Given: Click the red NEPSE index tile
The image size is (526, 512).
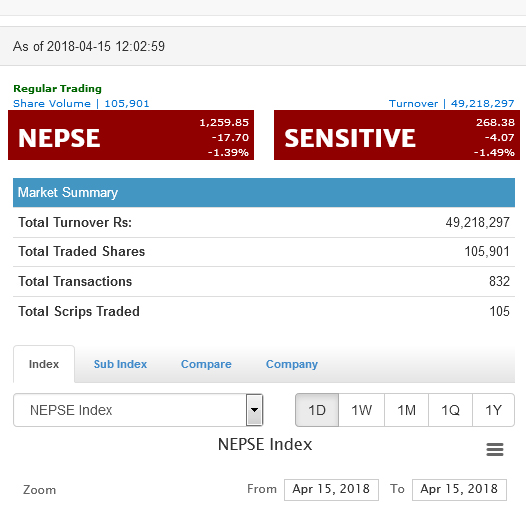Looking at the screenshot, I should point(131,135).
